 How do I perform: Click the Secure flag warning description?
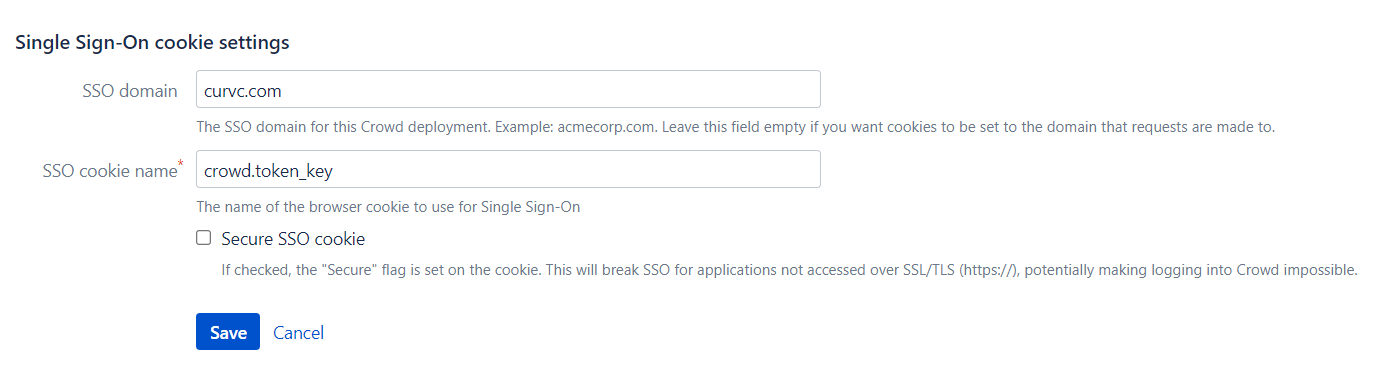[x=789, y=270]
